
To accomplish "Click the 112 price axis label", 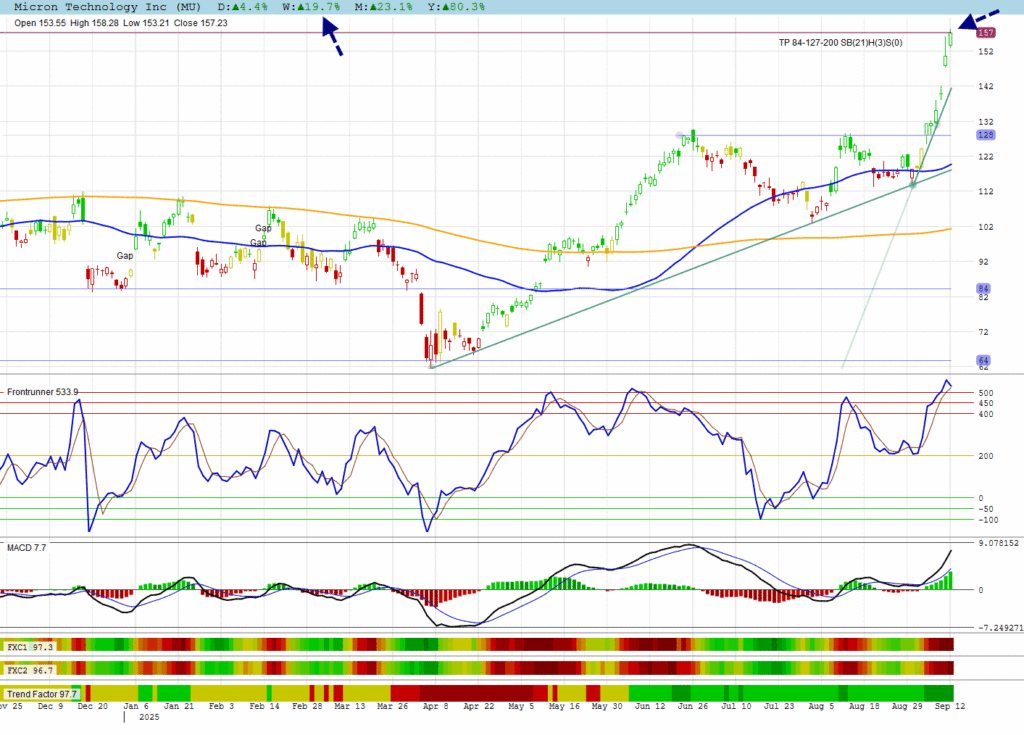I will point(985,191).
